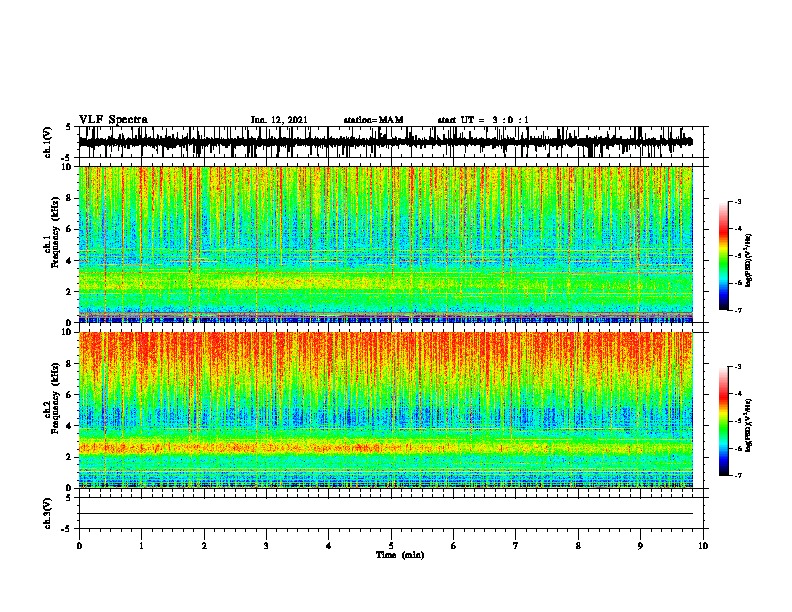The image size is (792, 612).
Task: Click the time axis tick label "9"
Action: pos(640,546)
